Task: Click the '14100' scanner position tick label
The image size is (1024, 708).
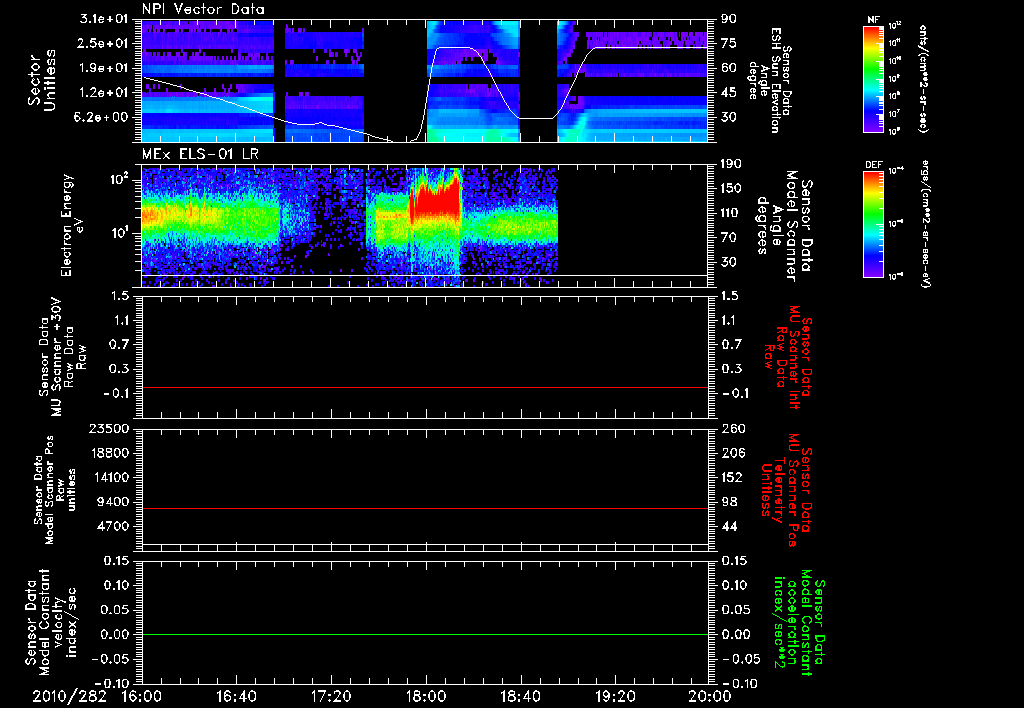Action: [x=108, y=477]
